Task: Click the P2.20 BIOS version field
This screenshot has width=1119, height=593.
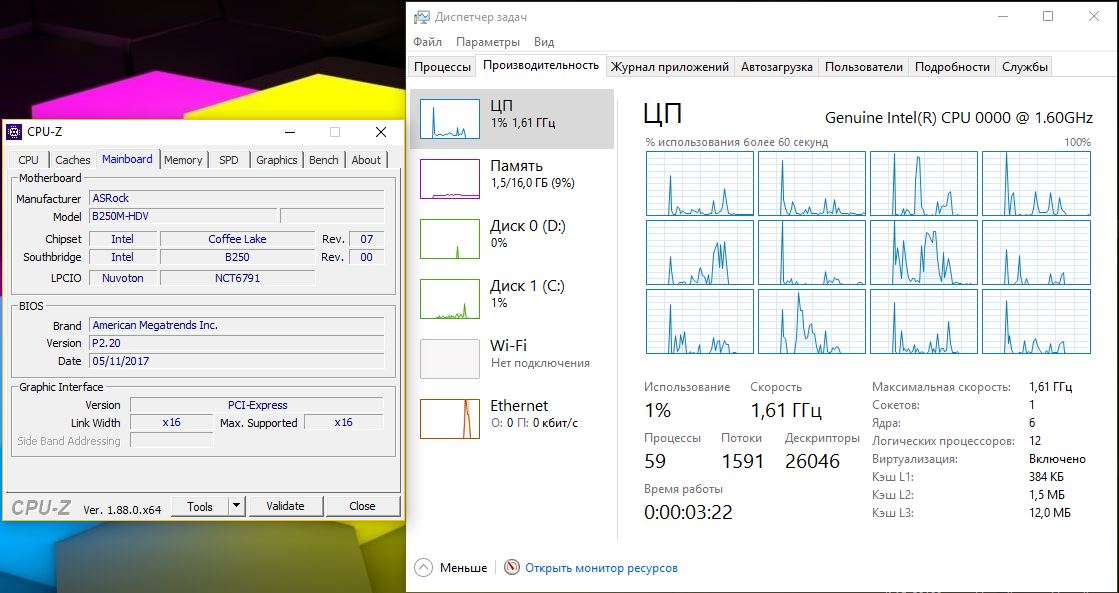Action: [237, 343]
